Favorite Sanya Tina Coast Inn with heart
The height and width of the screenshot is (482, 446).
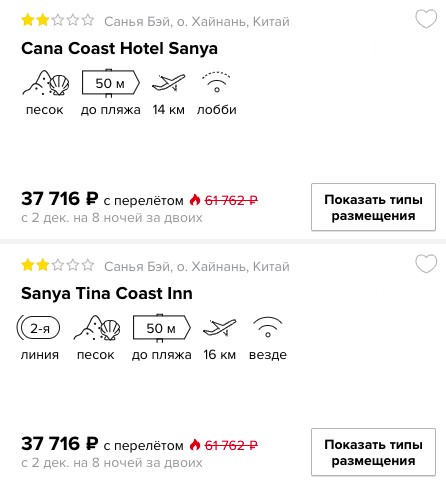[426, 264]
